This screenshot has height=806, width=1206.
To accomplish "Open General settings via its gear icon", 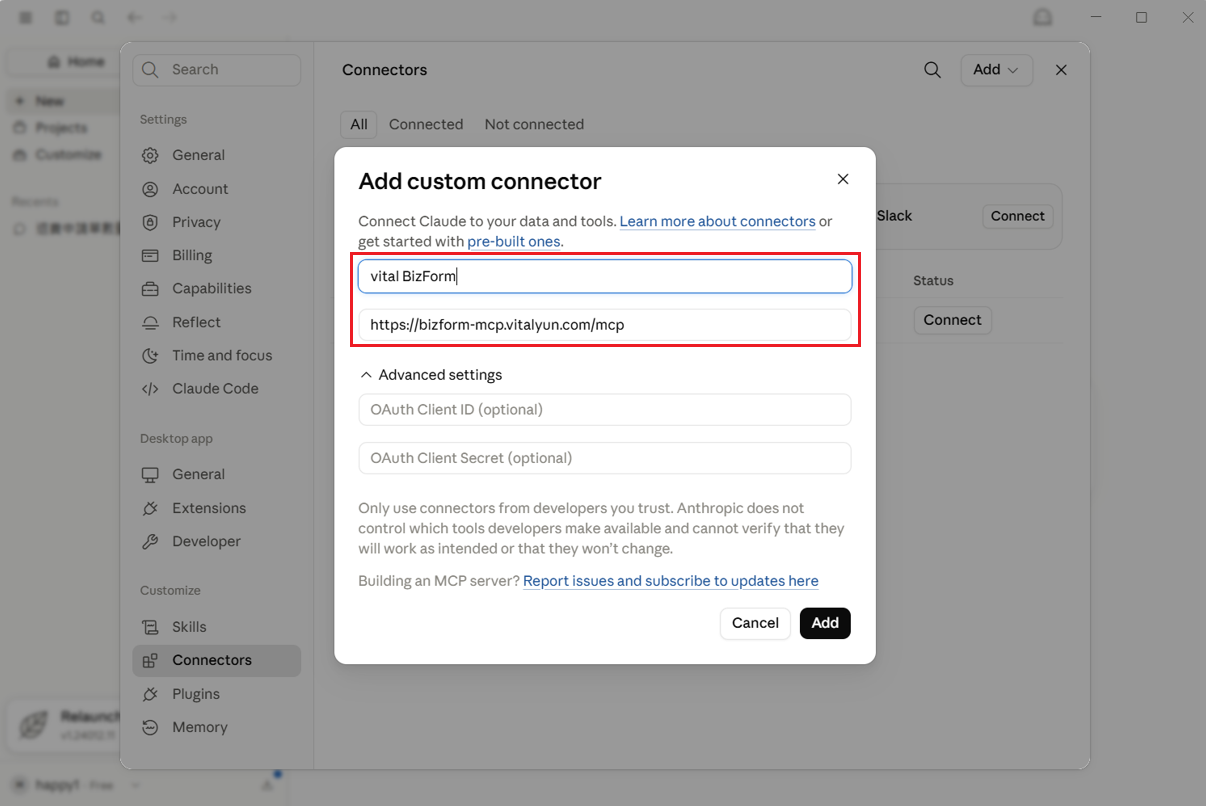I will coord(150,155).
